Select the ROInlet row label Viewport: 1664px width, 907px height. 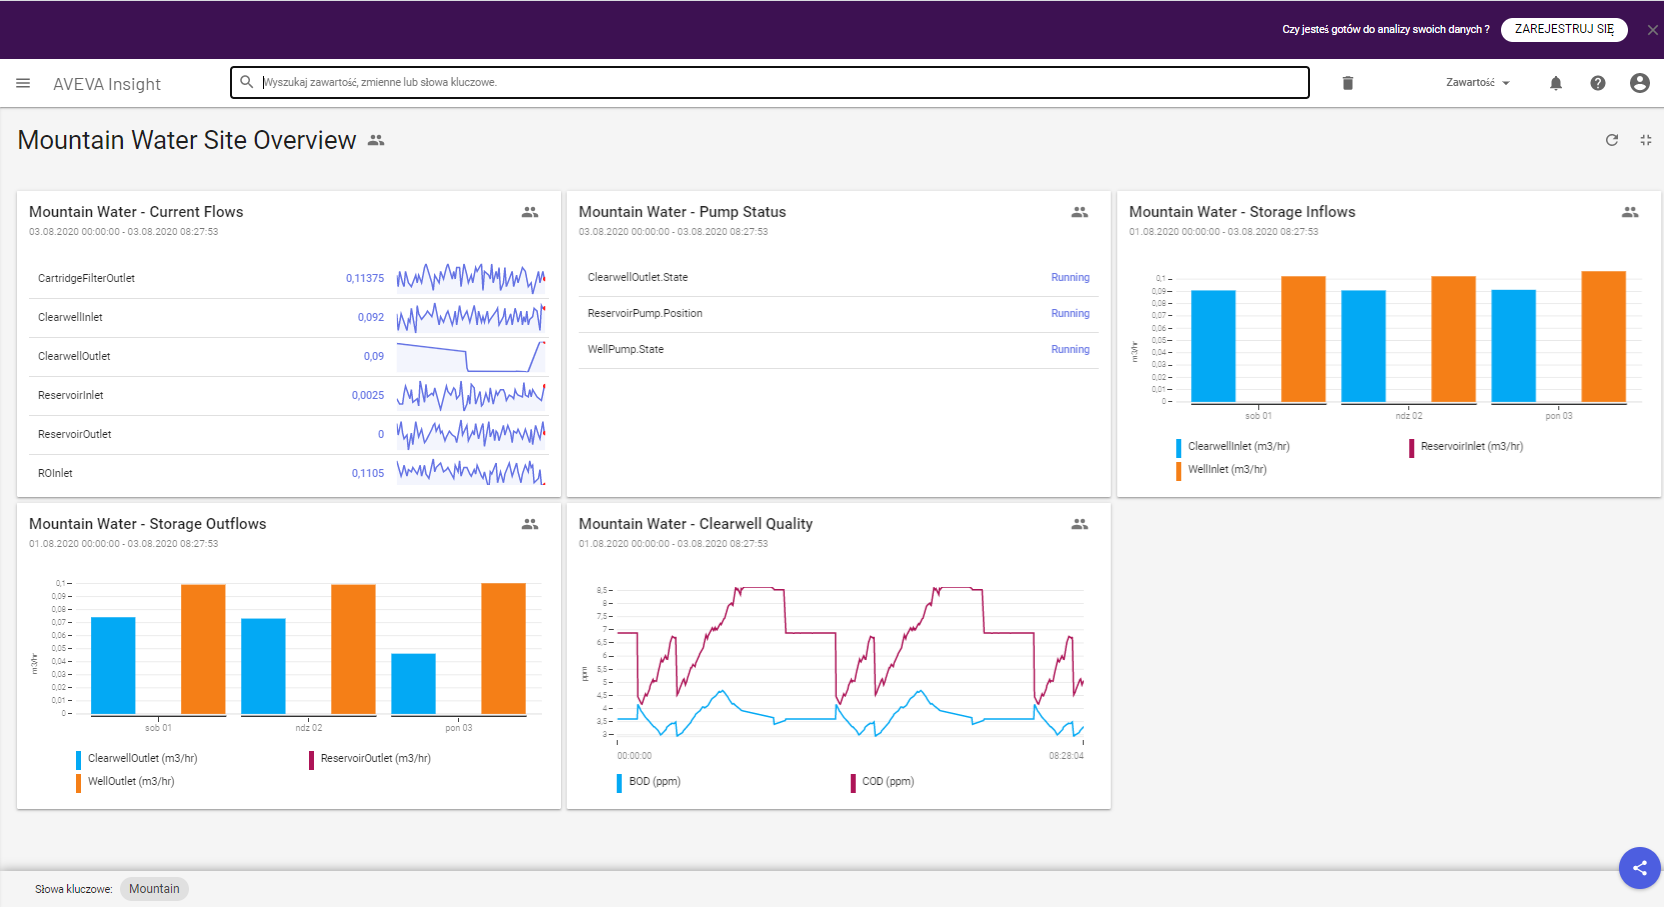[55, 474]
